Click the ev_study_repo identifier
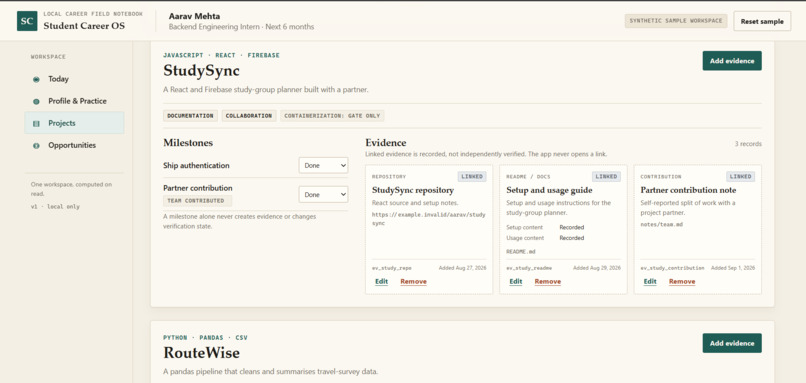This screenshot has height=383, width=806. pos(392,268)
